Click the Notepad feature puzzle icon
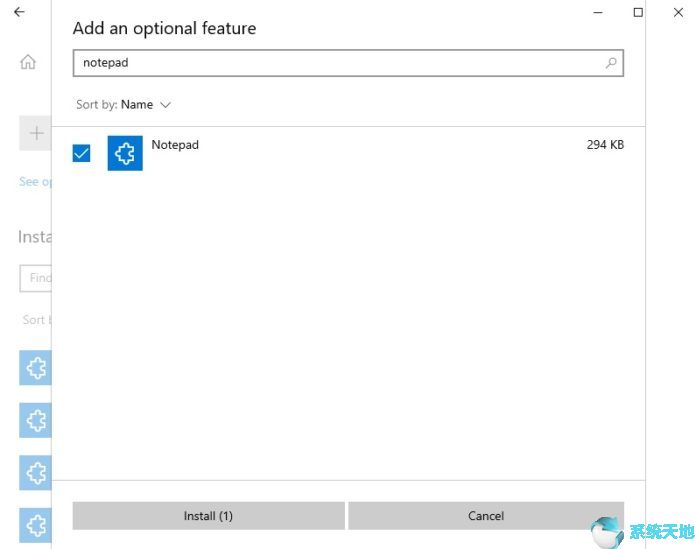Viewport: 696px width, 549px height. [x=125, y=153]
